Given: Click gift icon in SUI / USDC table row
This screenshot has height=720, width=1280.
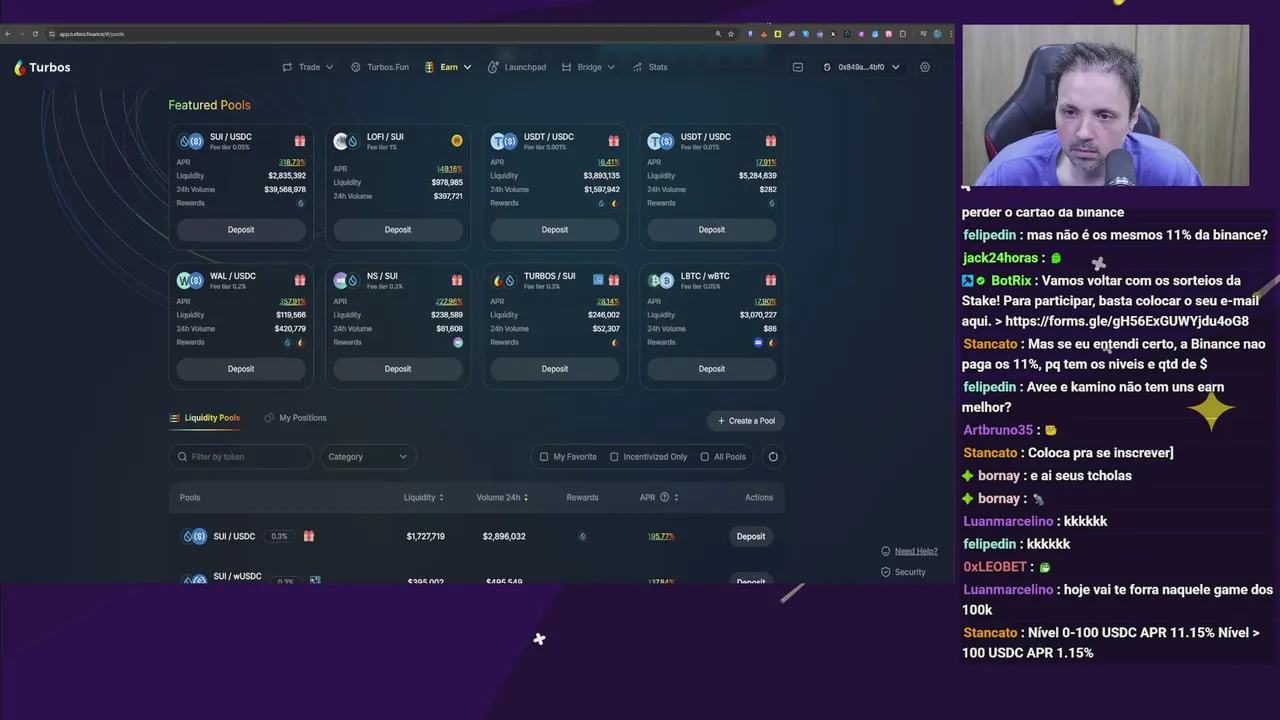Looking at the screenshot, I should pyautogui.click(x=309, y=536).
